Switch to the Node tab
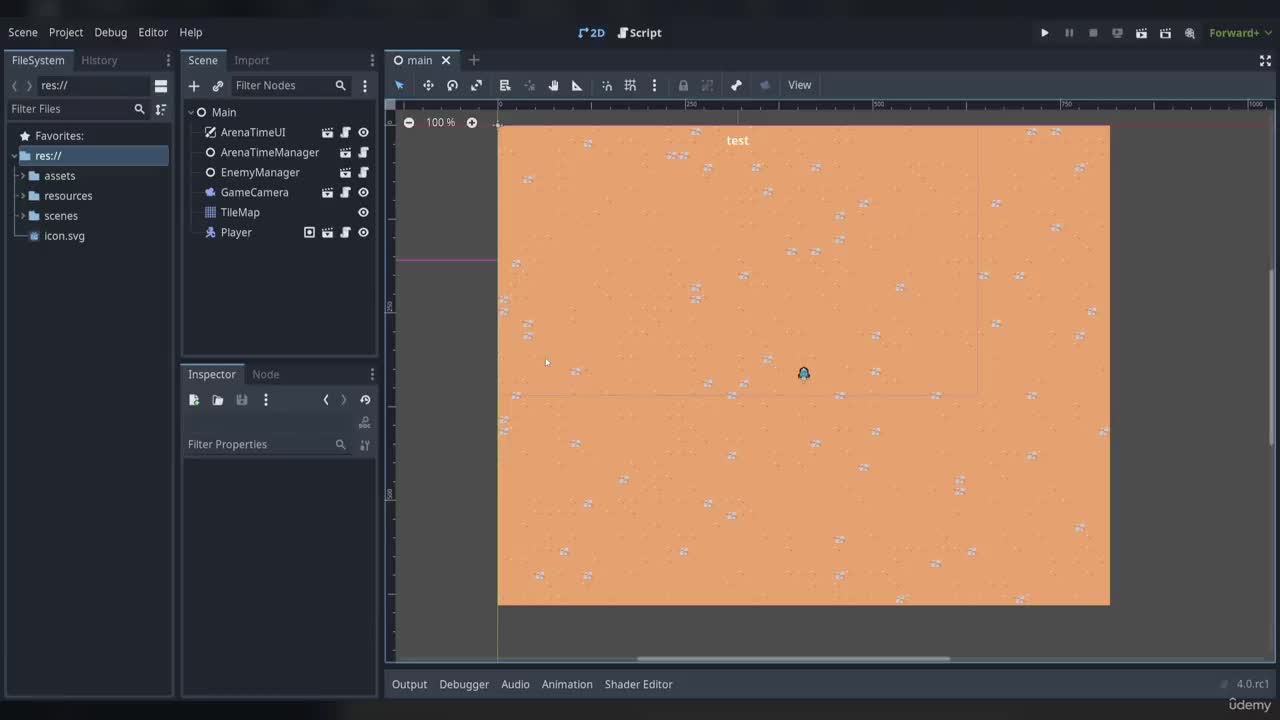 [x=266, y=374]
